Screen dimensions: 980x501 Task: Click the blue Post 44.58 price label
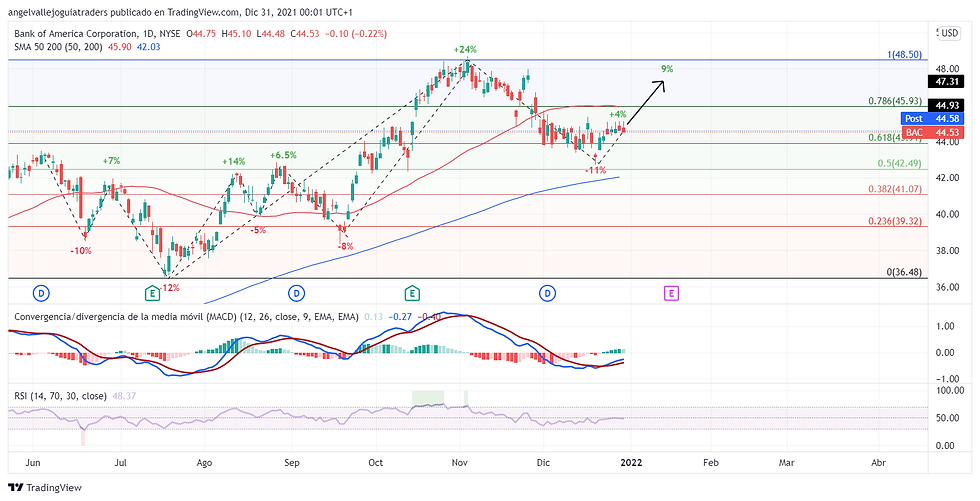coord(933,118)
